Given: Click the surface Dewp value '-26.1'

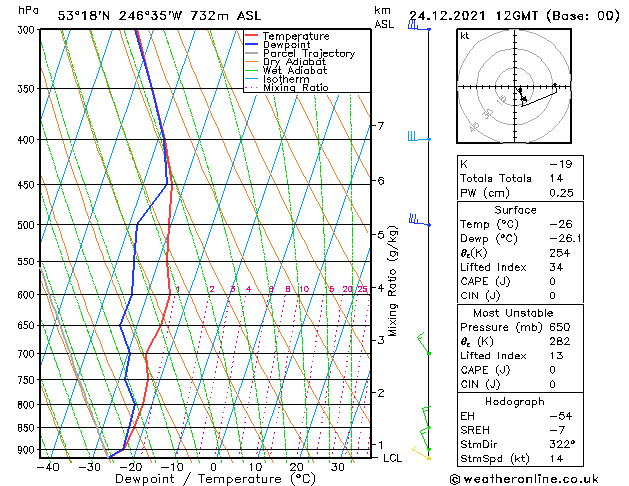Looking at the screenshot, I should point(565,238).
